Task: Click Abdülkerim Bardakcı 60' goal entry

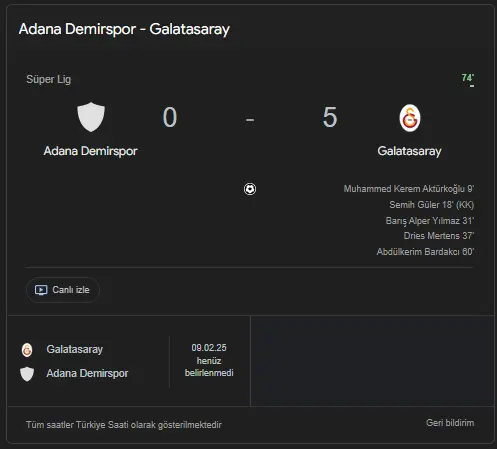Action: pyautogui.click(x=425, y=252)
